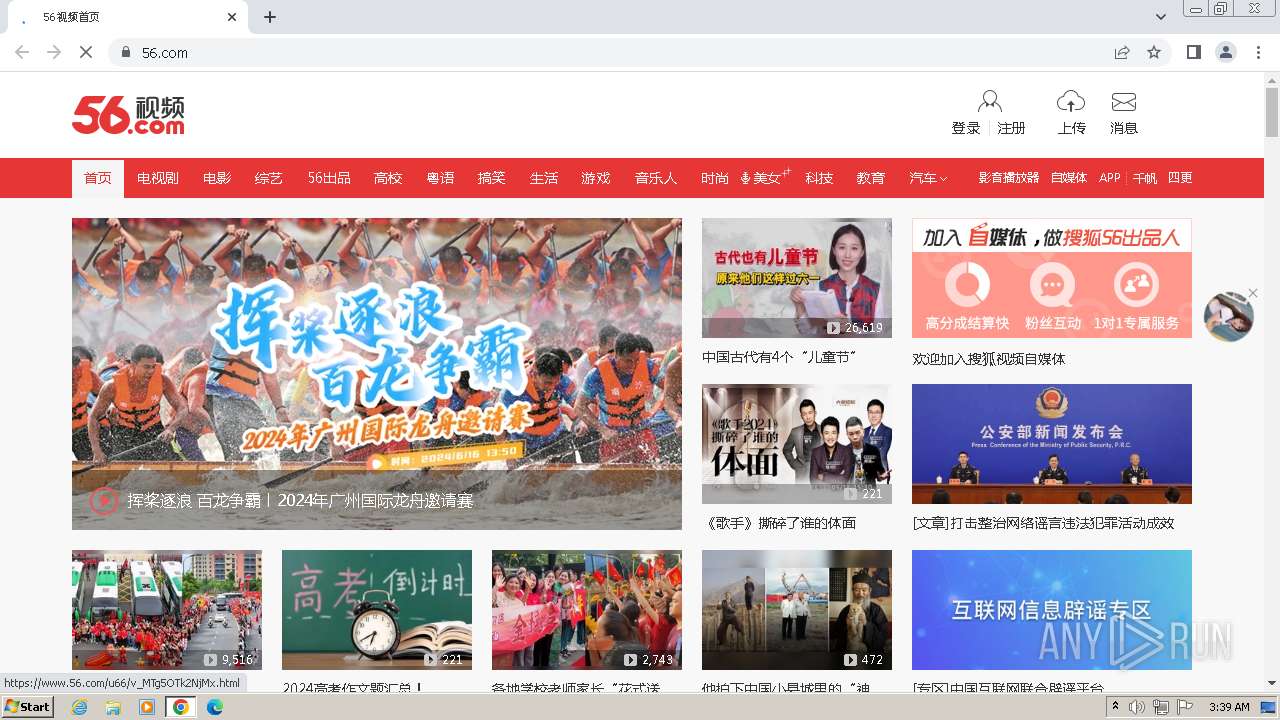Expand the tab search chevron

pos(1161,17)
